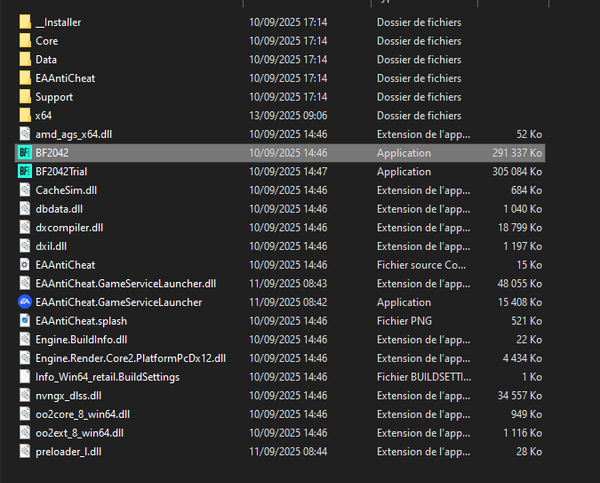Image resolution: width=600 pixels, height=483 pixels.
Task: Select the Support folder name
Action: 54,97
